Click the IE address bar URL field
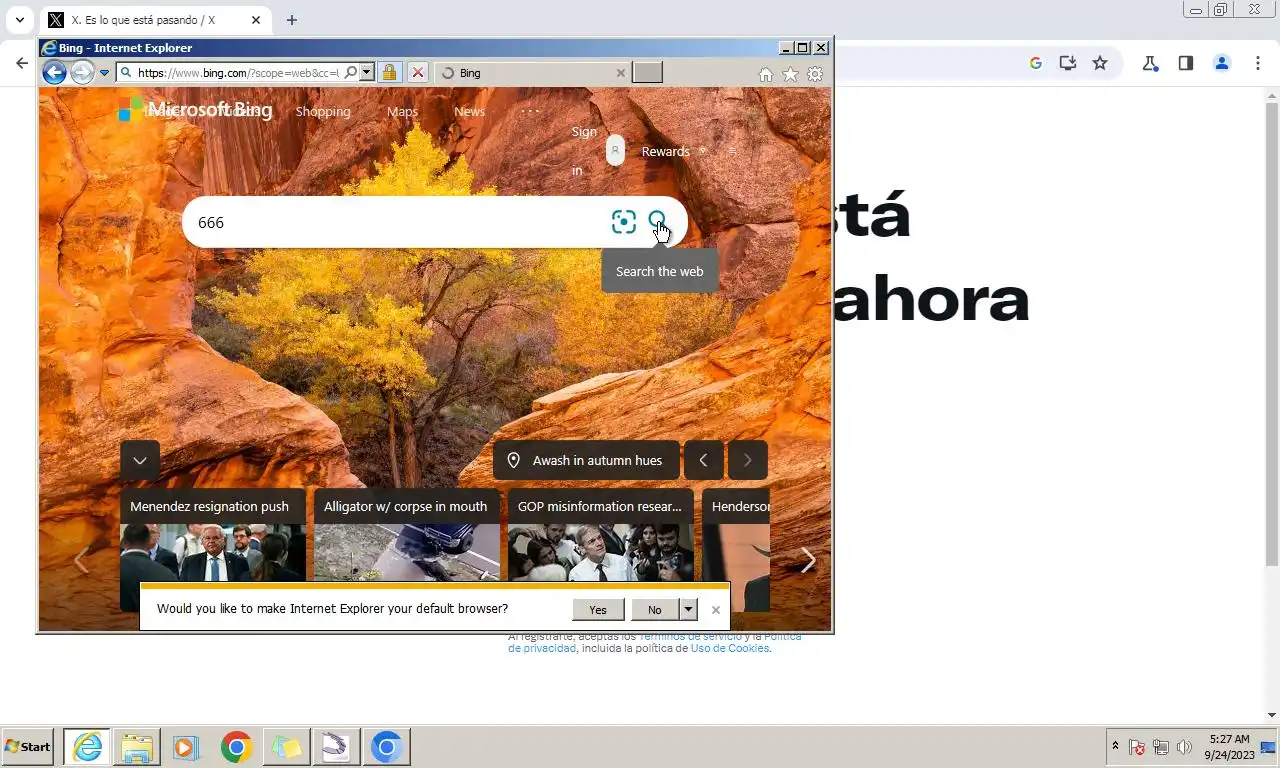 239,72
